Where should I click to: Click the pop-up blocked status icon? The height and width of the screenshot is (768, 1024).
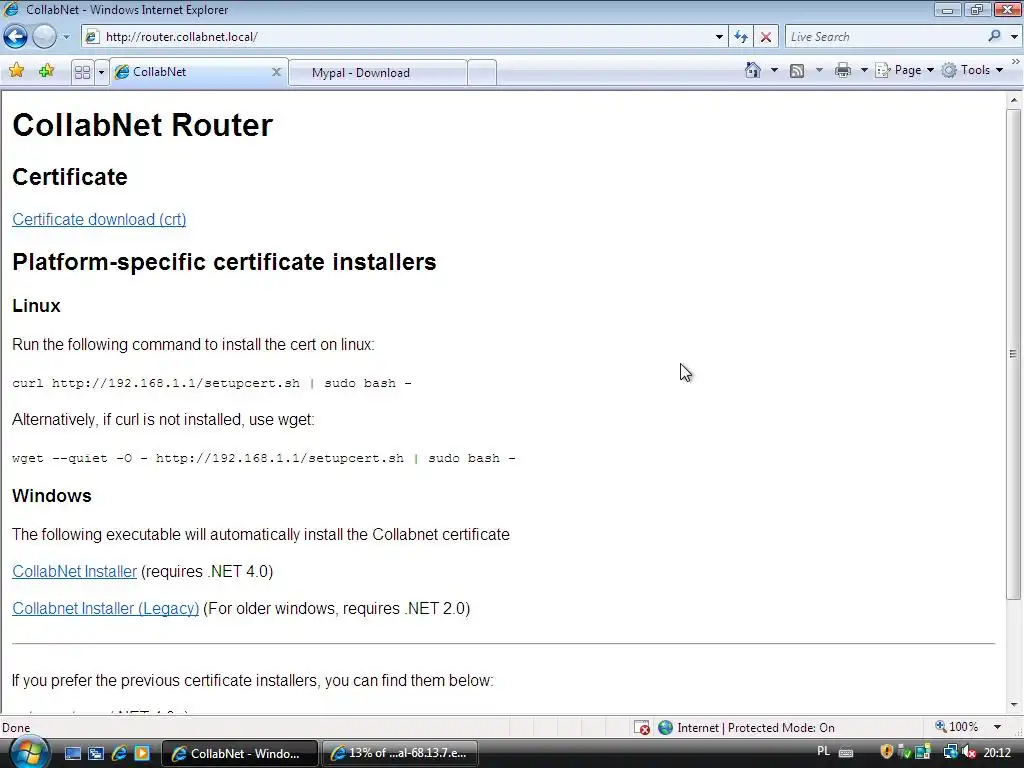click(x=642, y=728)
